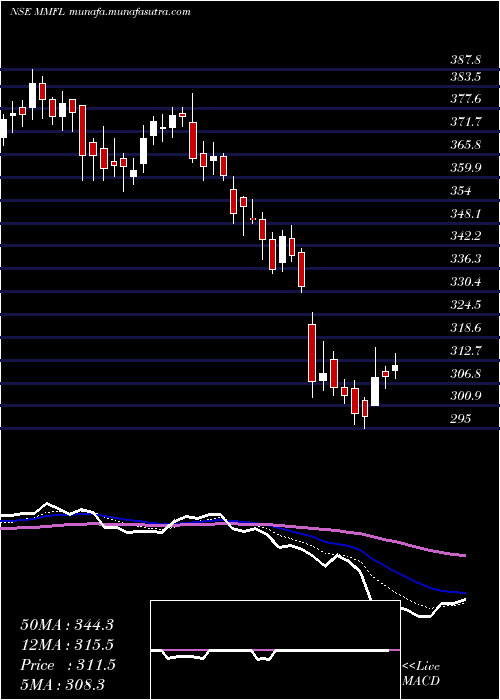
Task: Click the 330.4 price level label
Action: pos(464,282)
